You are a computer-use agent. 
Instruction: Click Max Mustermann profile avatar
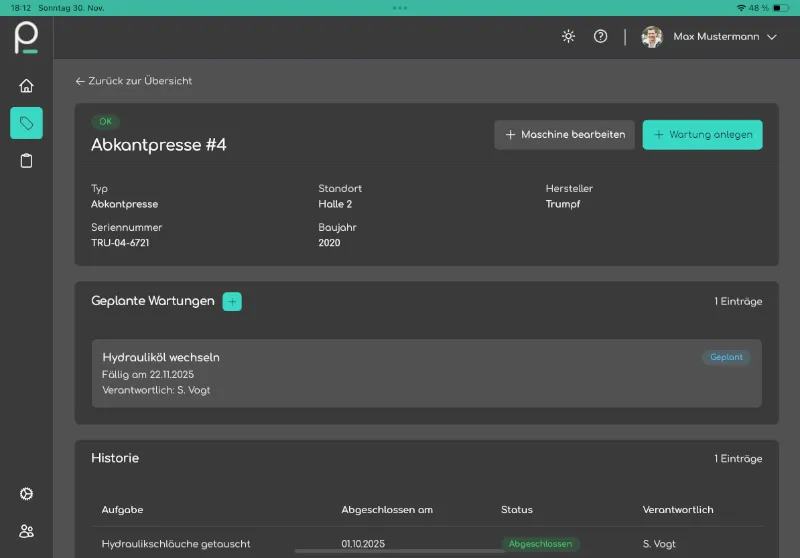652,37
